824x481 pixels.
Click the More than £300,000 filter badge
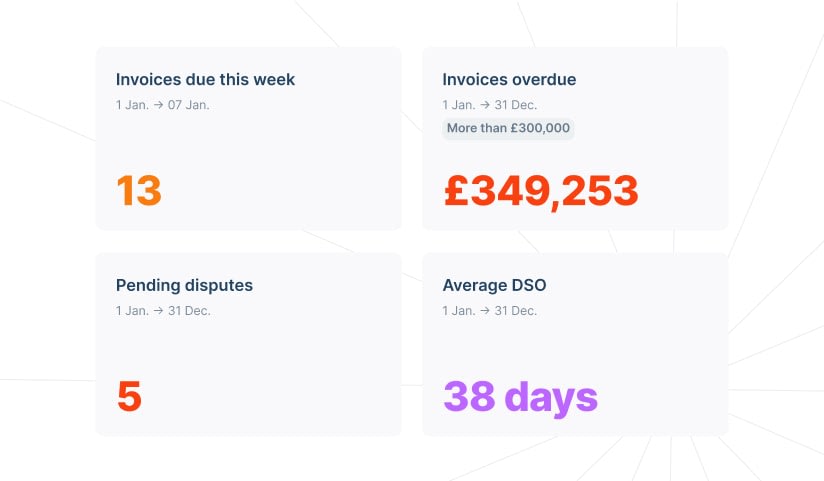click(x=508, y=128)
